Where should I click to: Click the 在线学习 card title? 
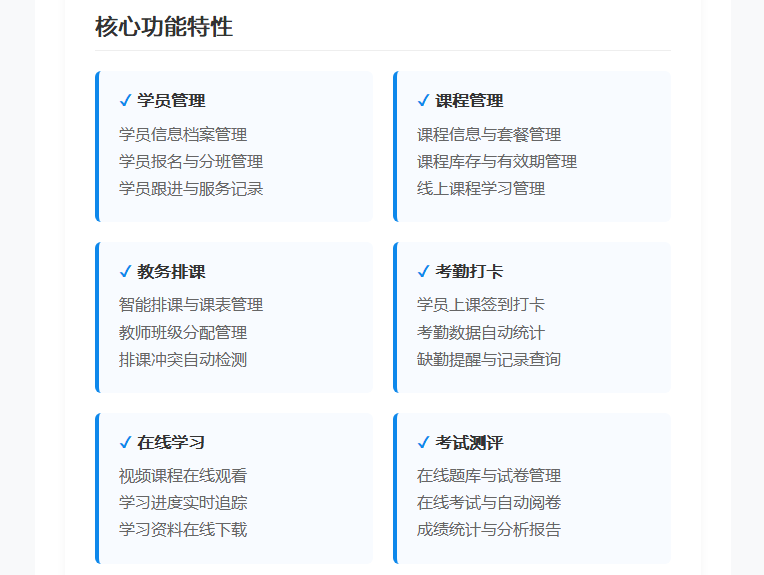tap(171, 442)
